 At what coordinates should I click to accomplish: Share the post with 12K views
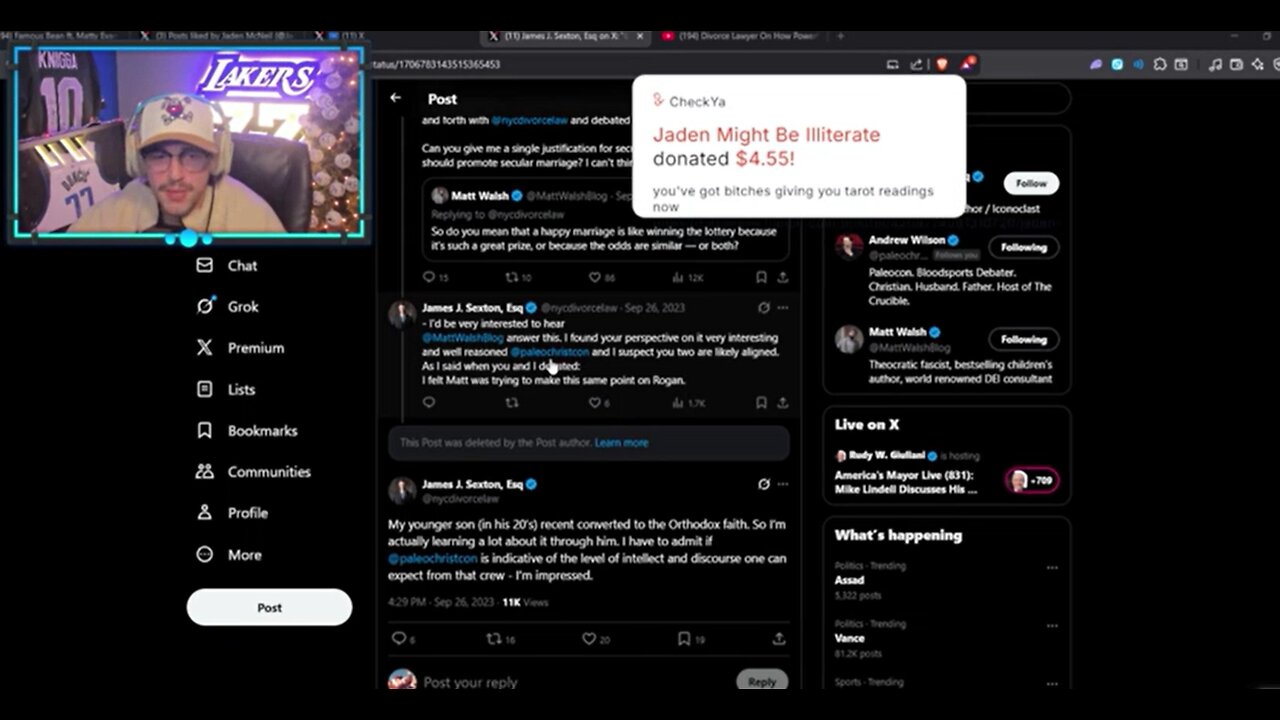(782, 277)
